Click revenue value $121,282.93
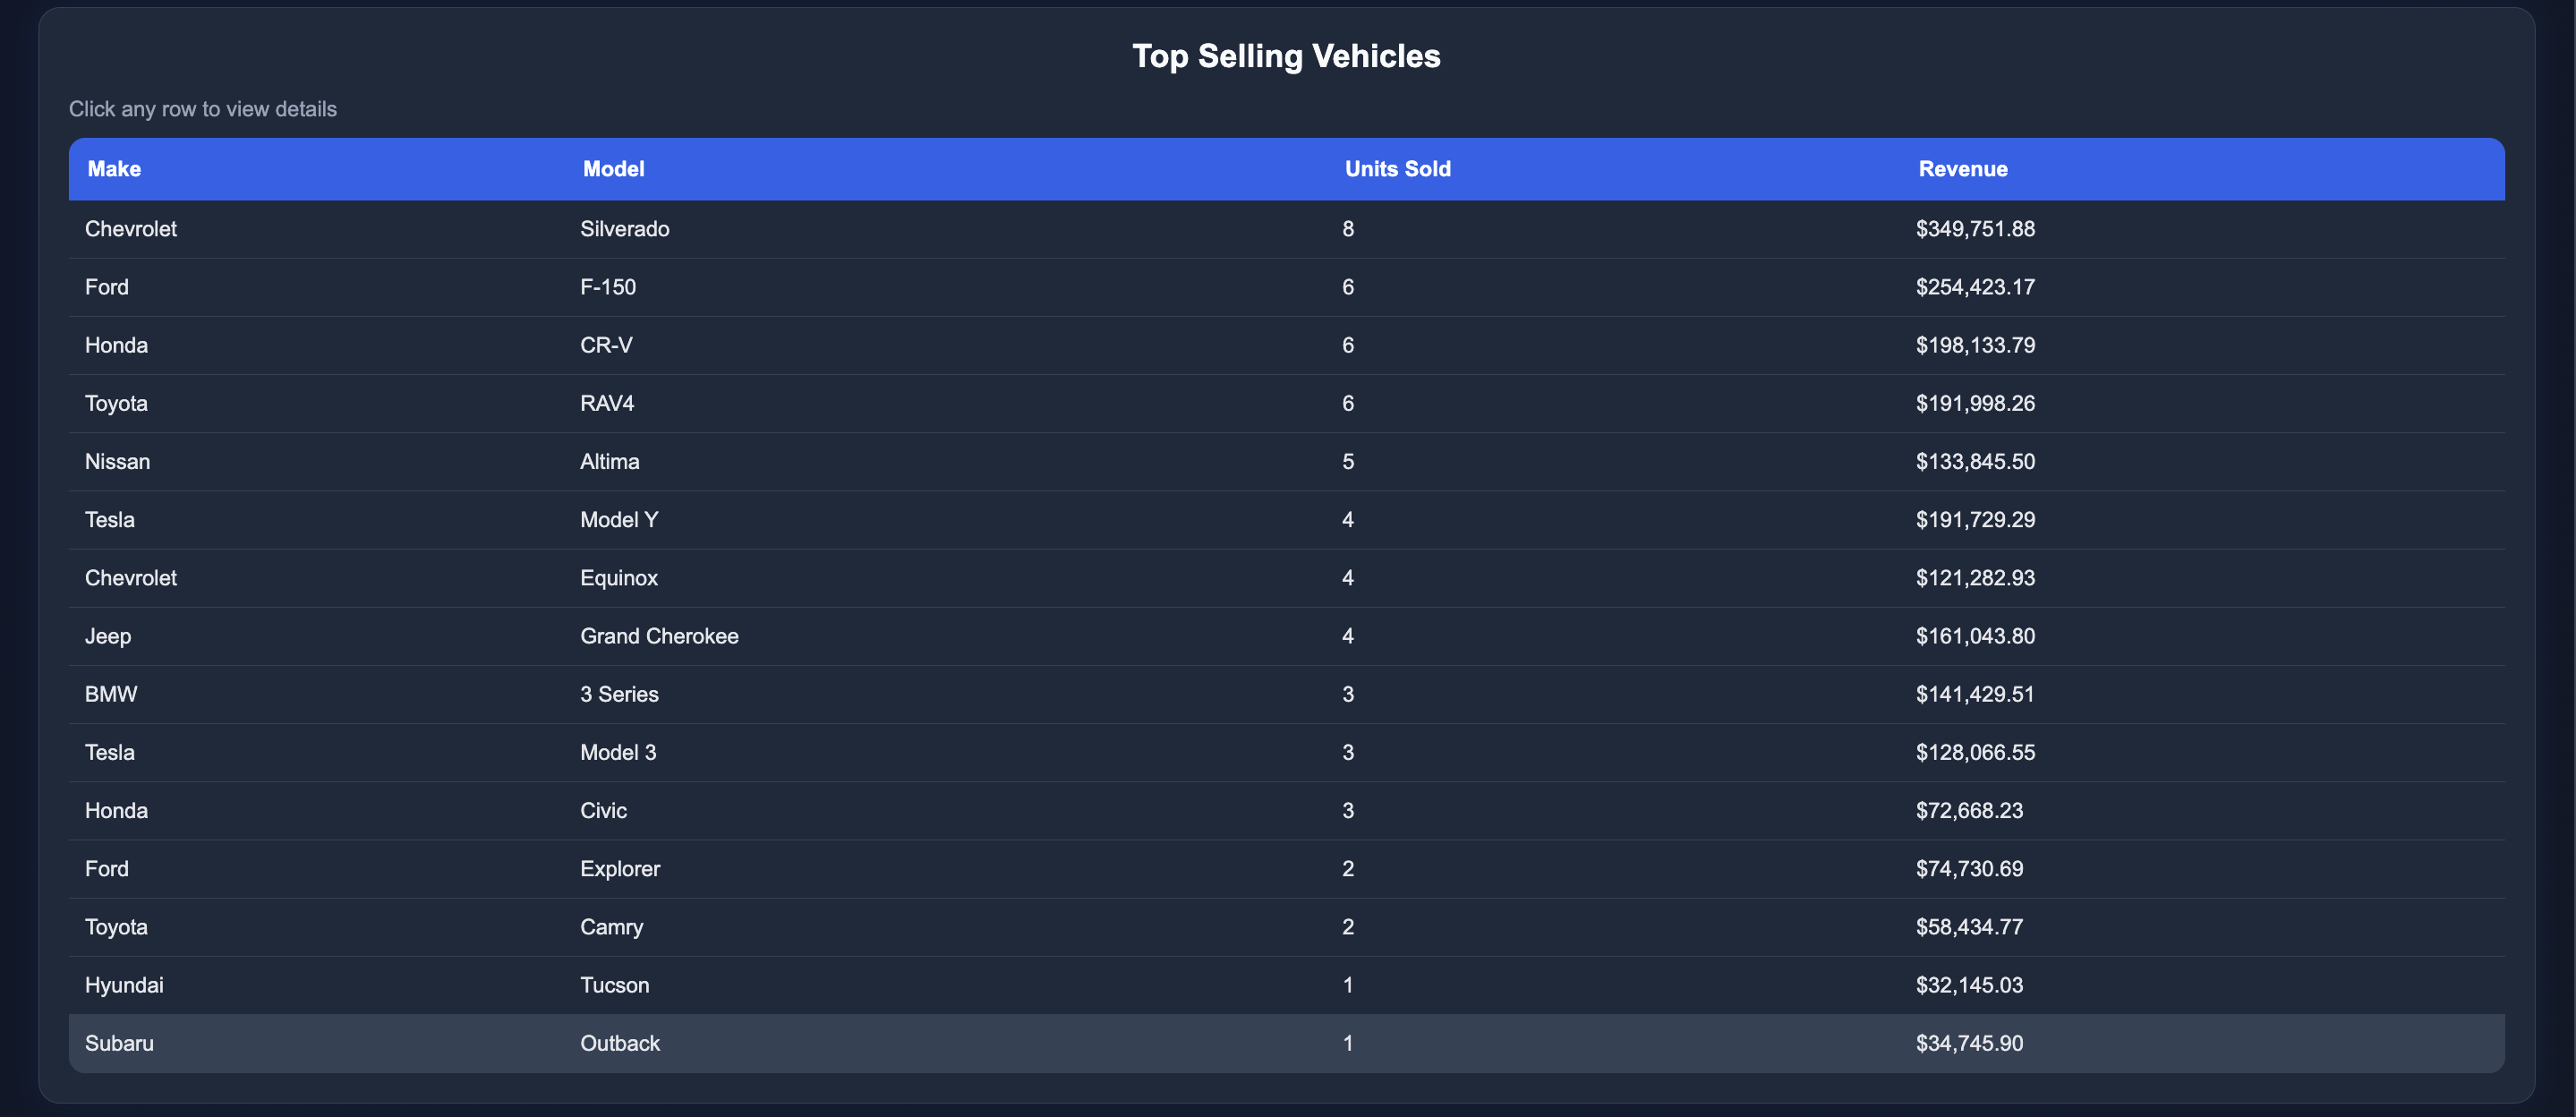Viewport: 2576px width, 1117px height. (x=1975, y=577)
